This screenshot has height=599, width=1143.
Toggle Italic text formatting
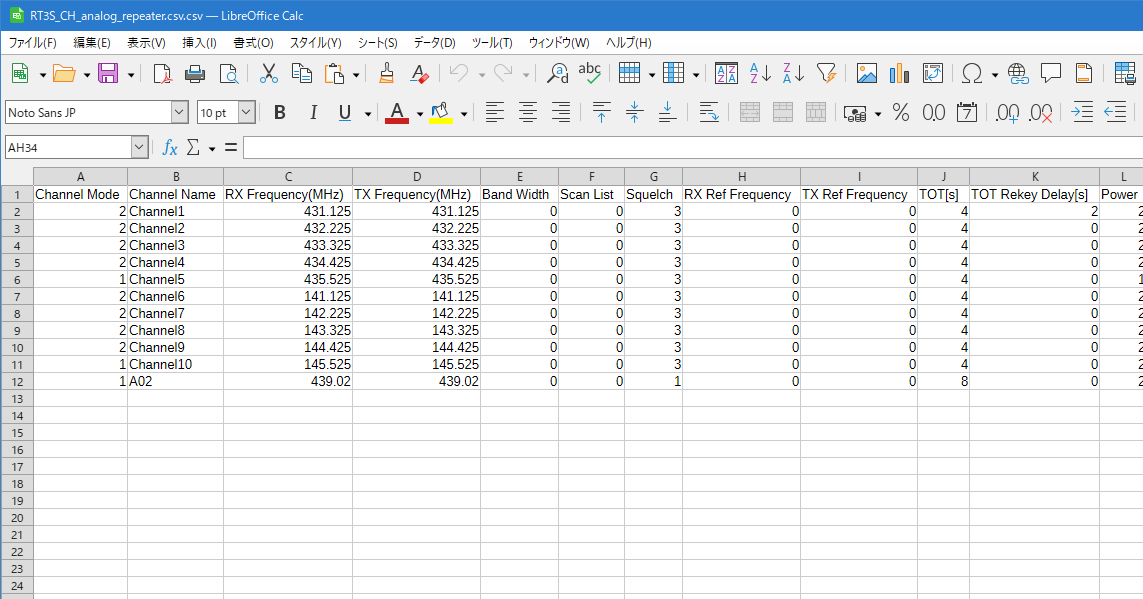coord(313,113)
